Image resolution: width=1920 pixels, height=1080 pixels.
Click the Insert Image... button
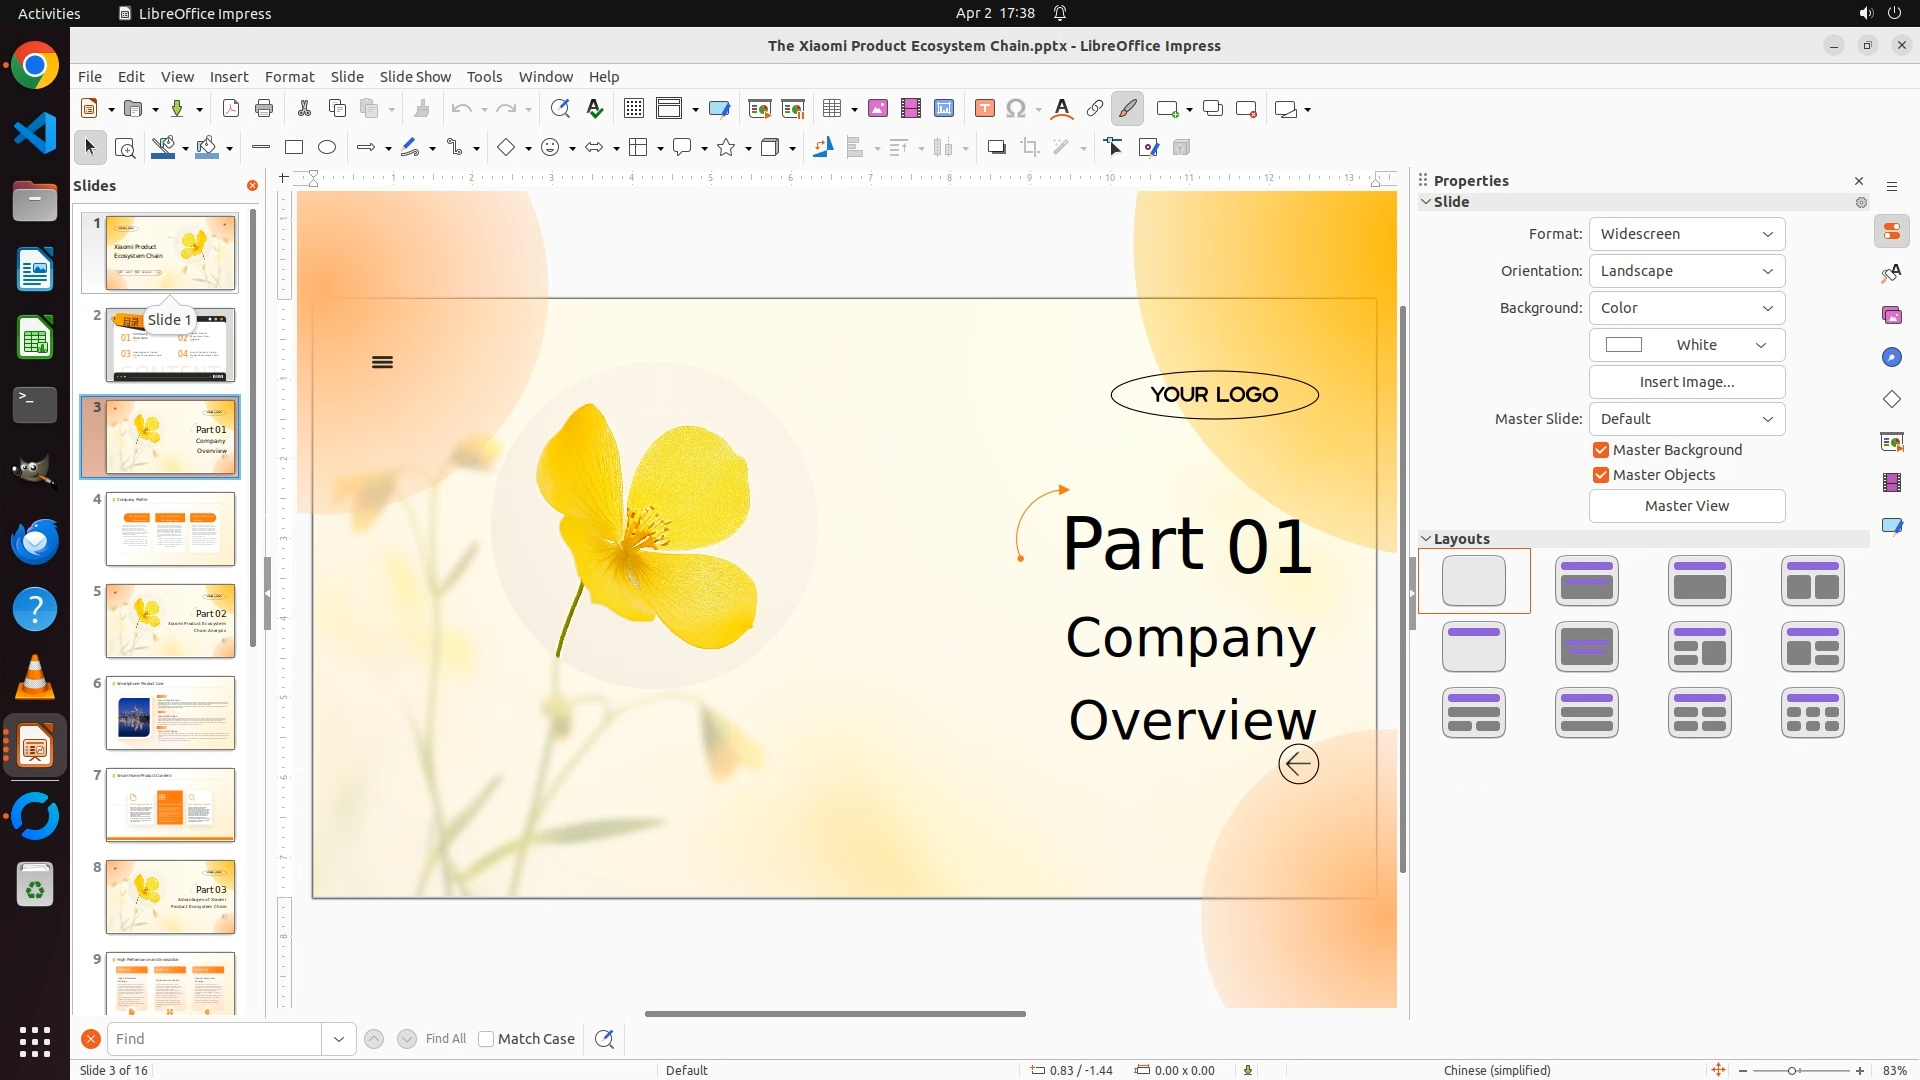pos(1686,382)
